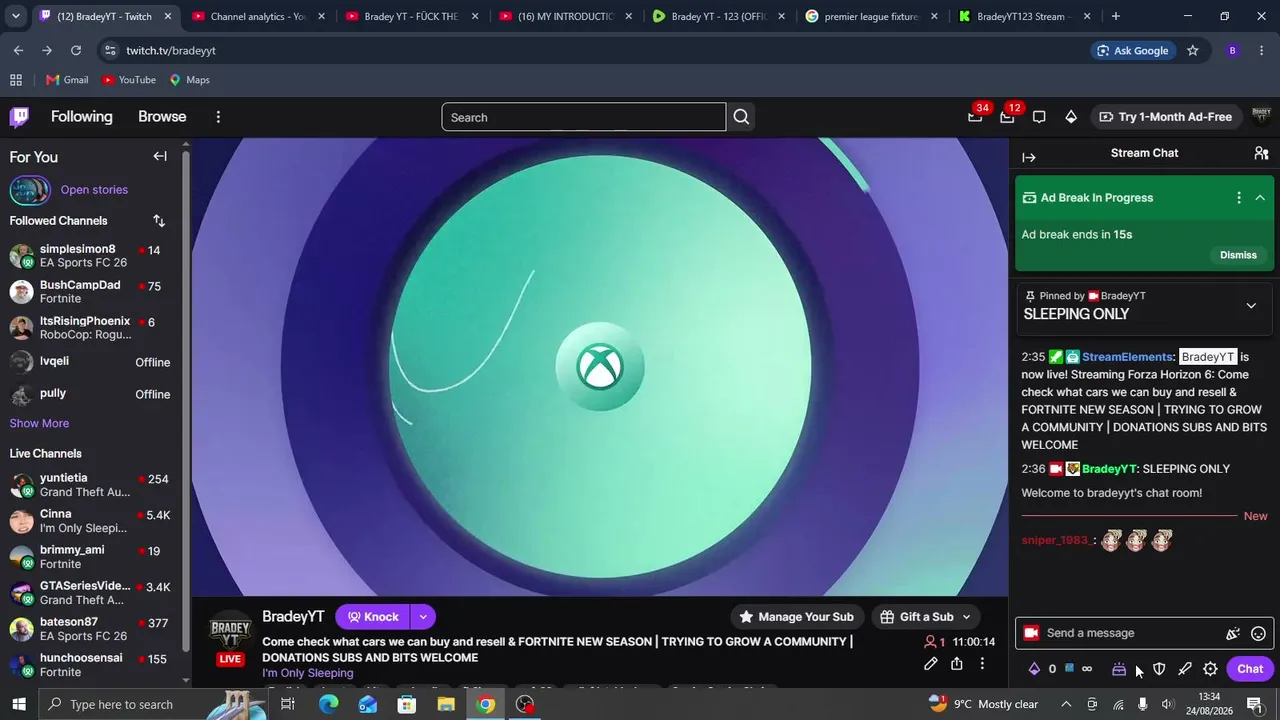Go to Twitch home via logo
This screenshot has height=720, width=1280.
[19, 117]
